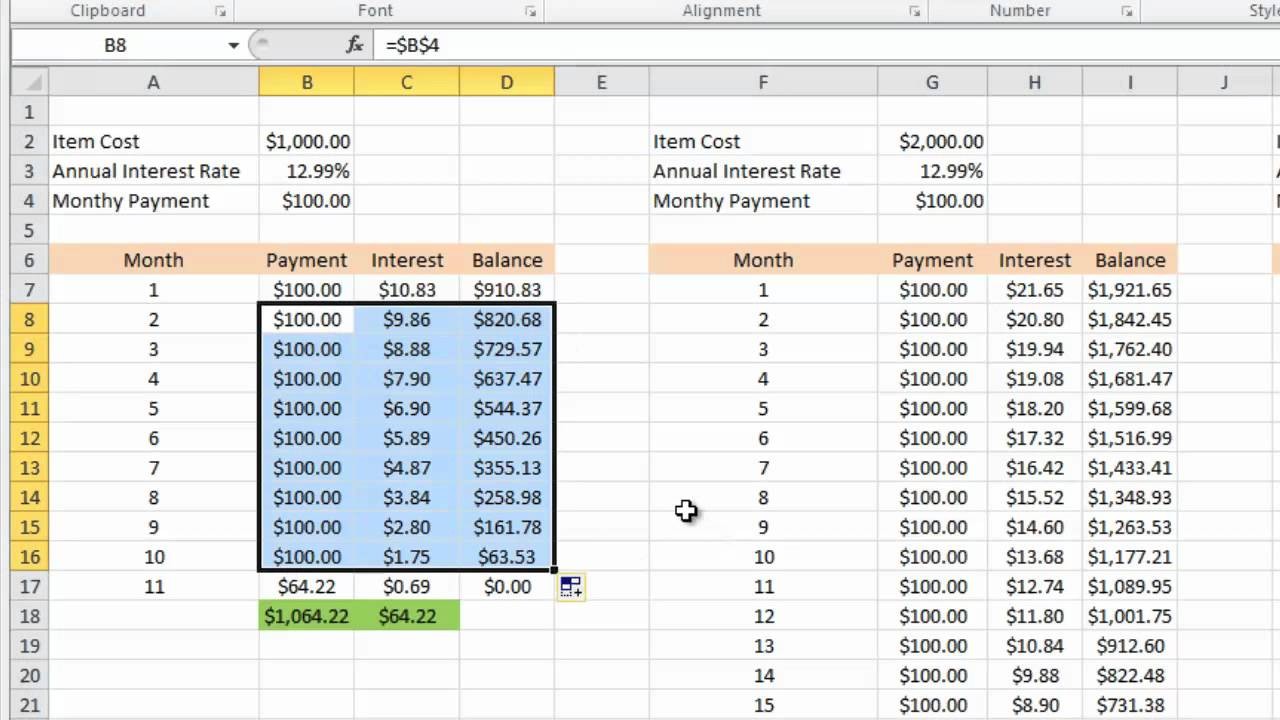Click the $9.88 interest cell in column H
Image resolution: width=1280 pixels, height=720 pixels.
(1034, 676)
